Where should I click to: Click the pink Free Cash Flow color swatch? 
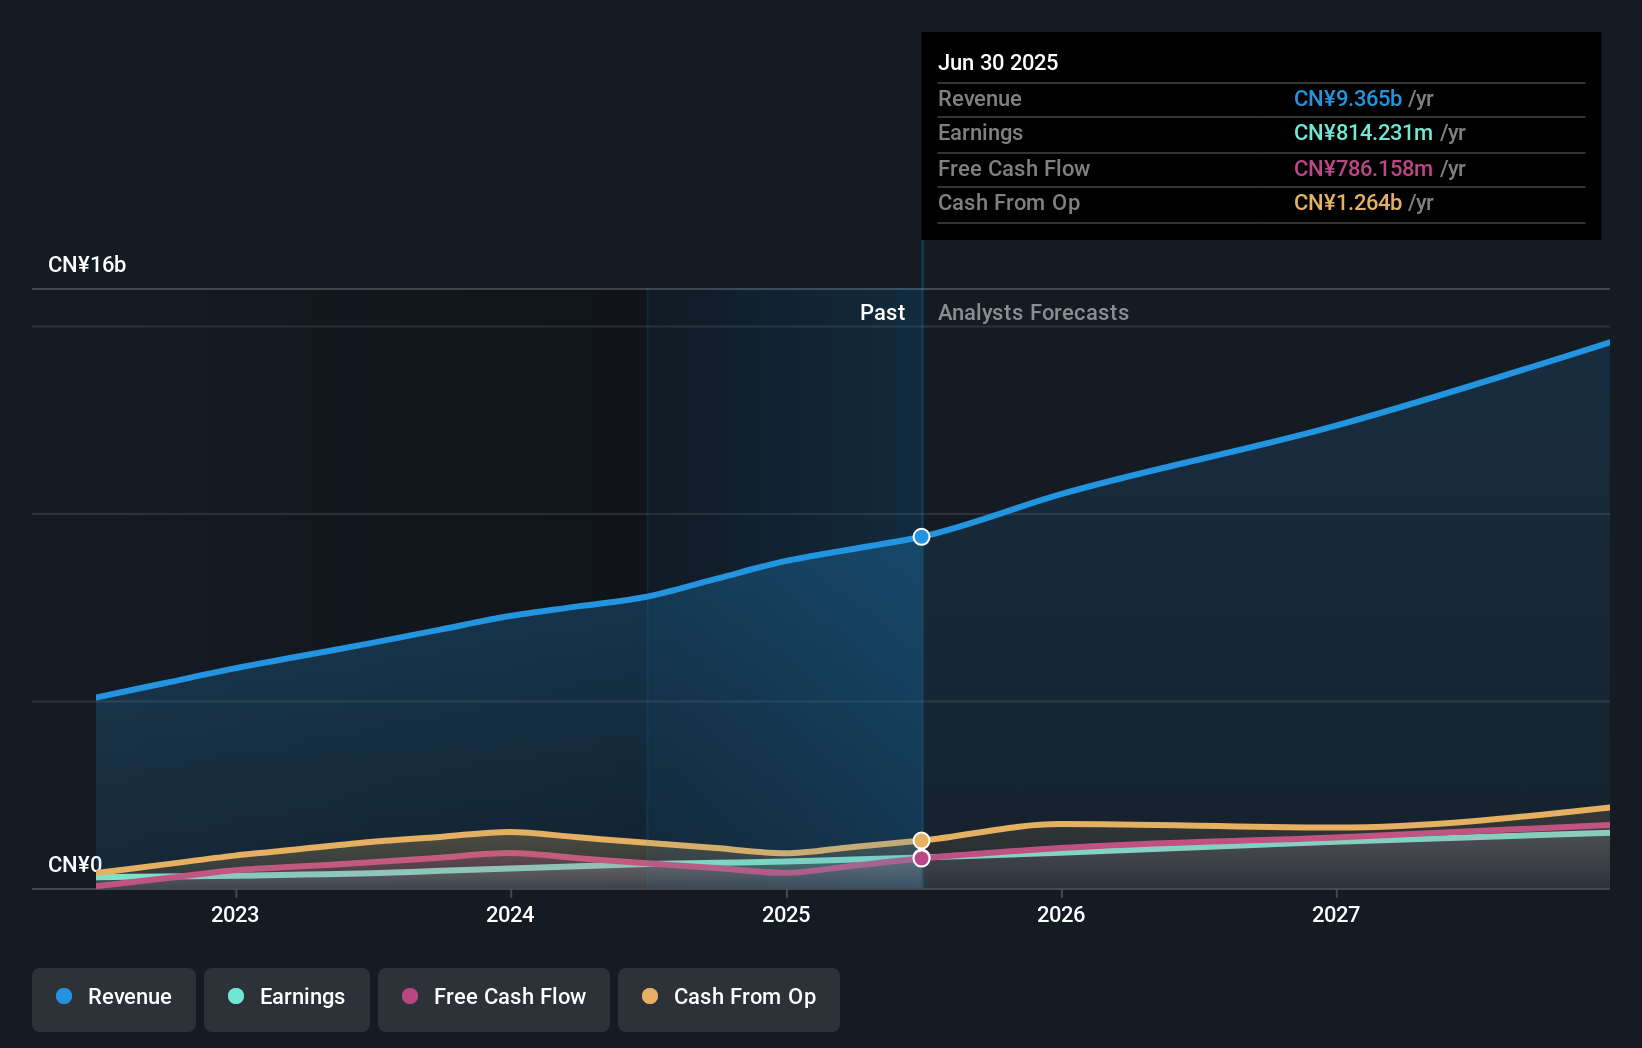coord(410,997)
